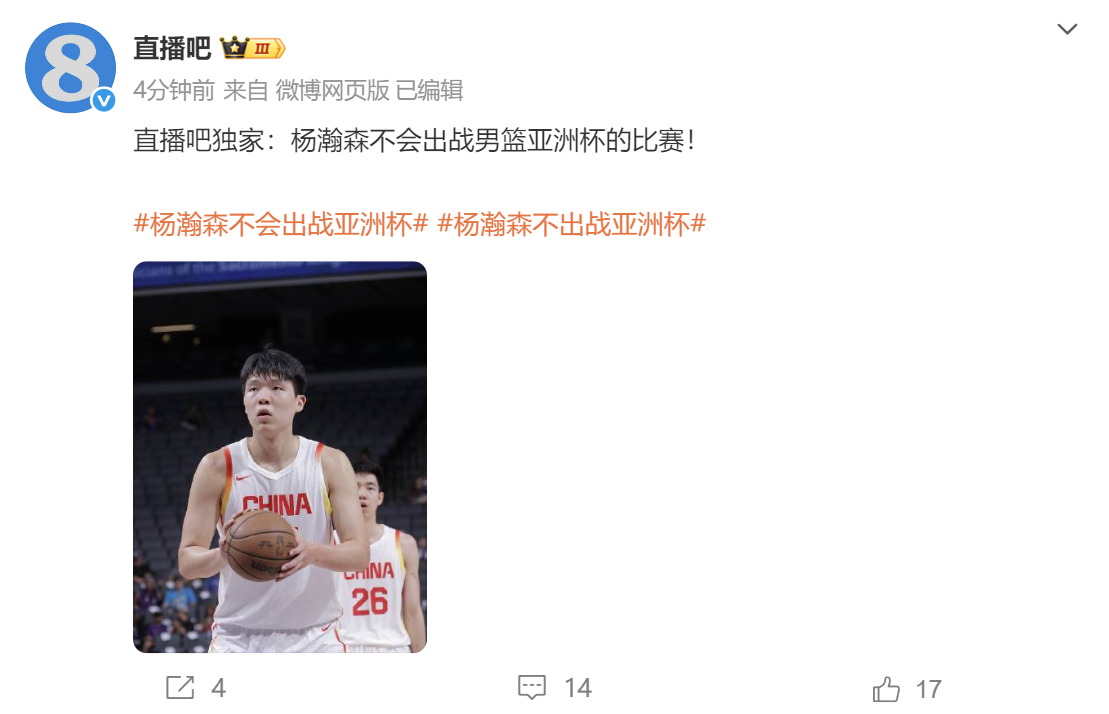Screen dimensions: 1109x714
Task: Click the 微博网页版 source link
Action: [x=332, y=90]
